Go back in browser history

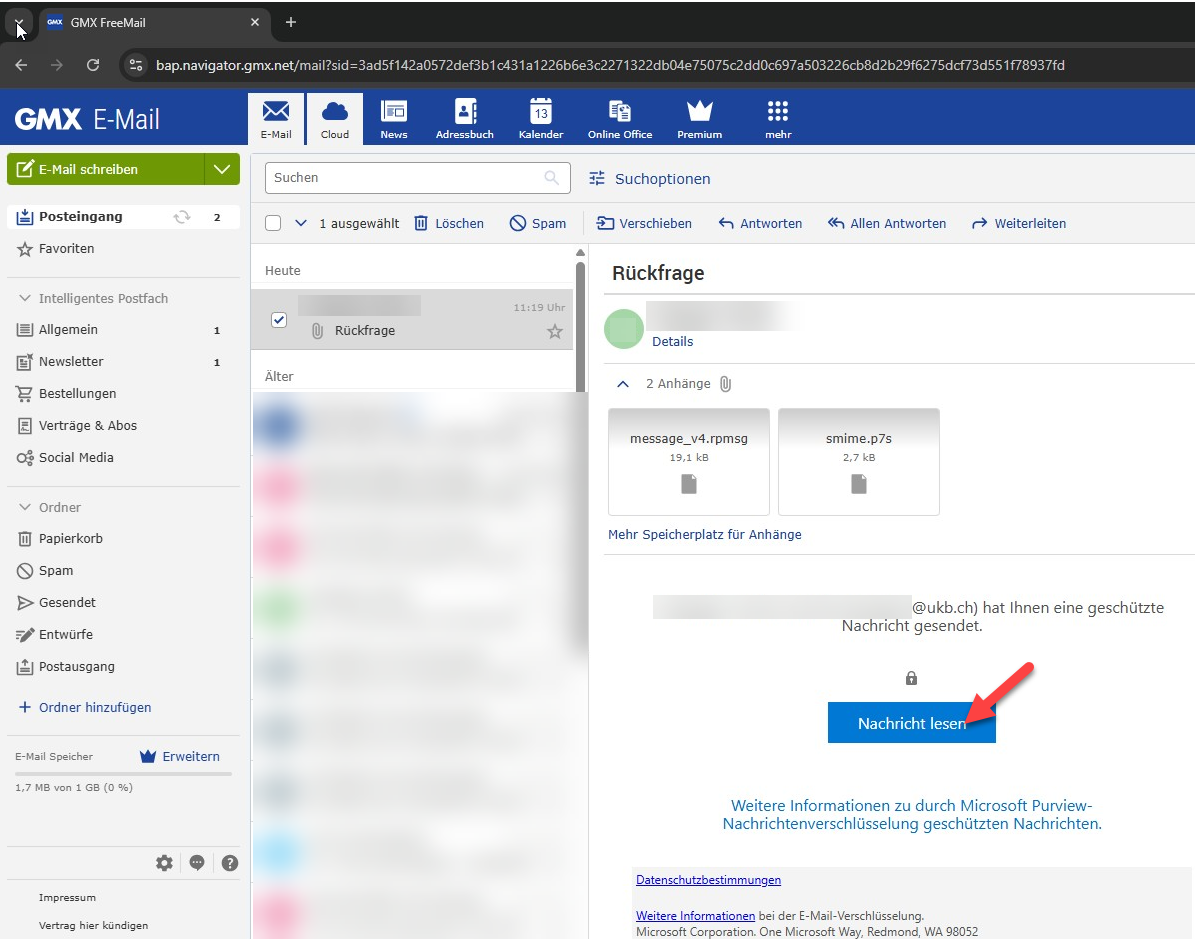coord(21,65)
